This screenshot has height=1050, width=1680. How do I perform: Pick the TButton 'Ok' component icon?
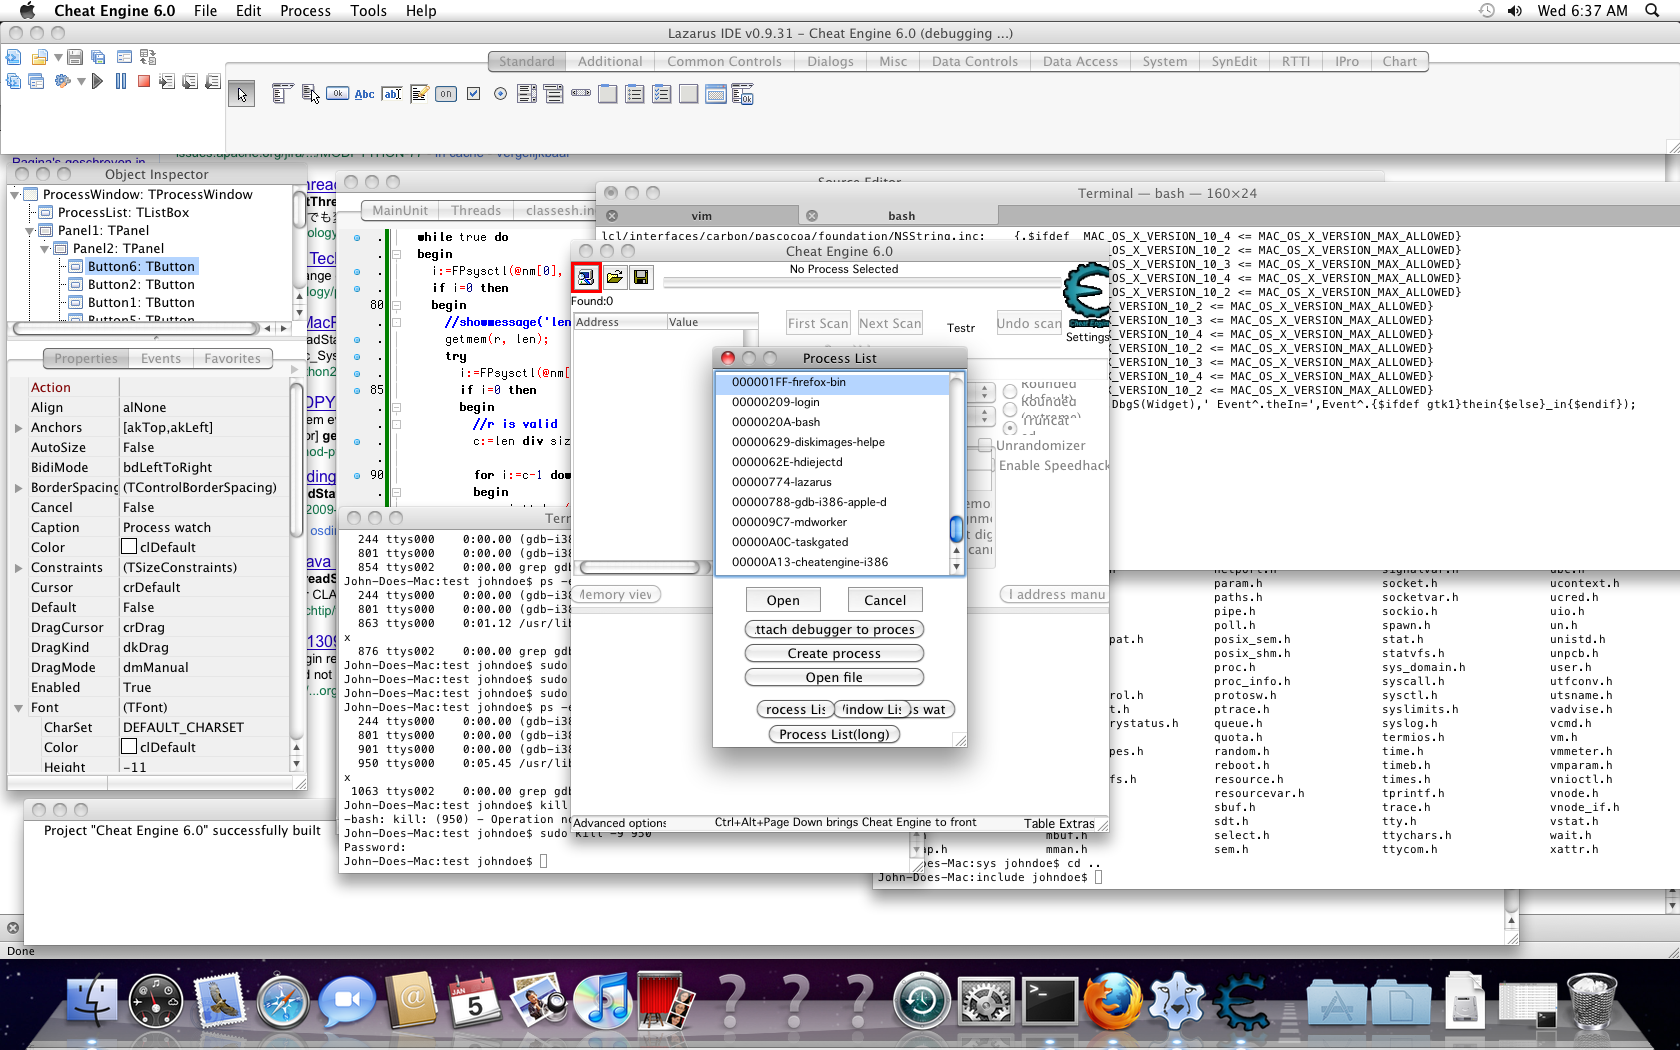tap(338, 94)
